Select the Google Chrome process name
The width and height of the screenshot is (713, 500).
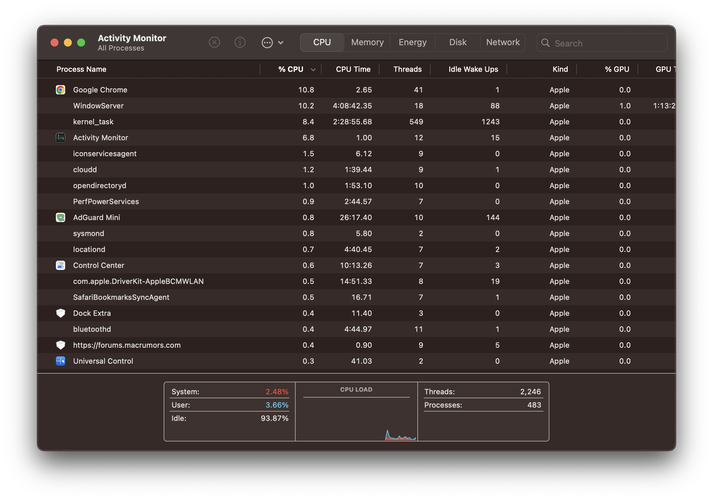pyautogui.click(x=100, y=90)
